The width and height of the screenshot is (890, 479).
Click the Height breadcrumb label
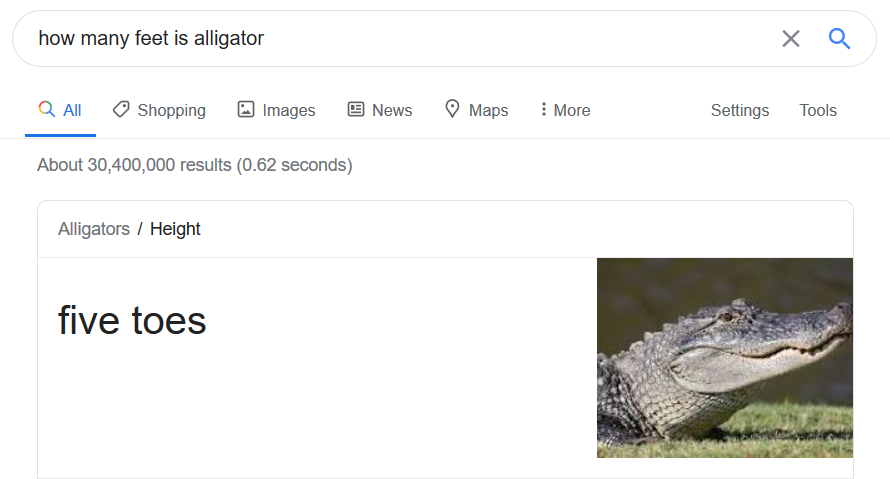point(175,229)
